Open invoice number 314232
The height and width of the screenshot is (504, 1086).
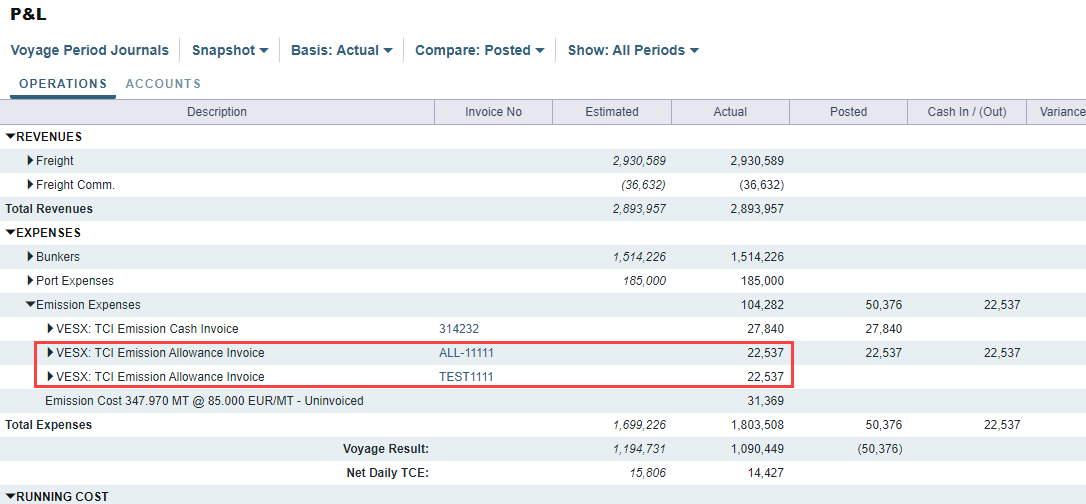click(x=458, y=329)
